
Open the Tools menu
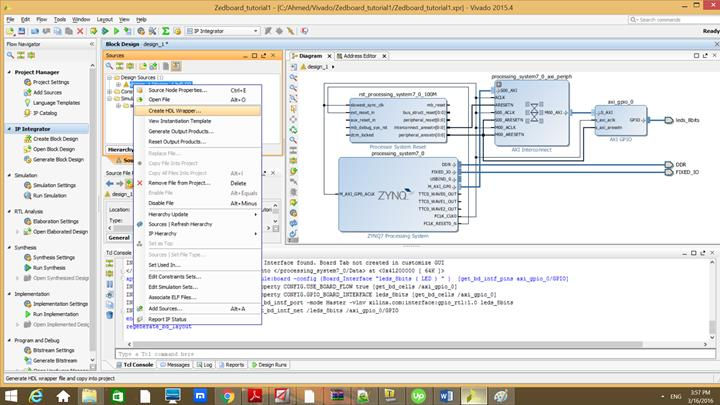tap(60, 19)
